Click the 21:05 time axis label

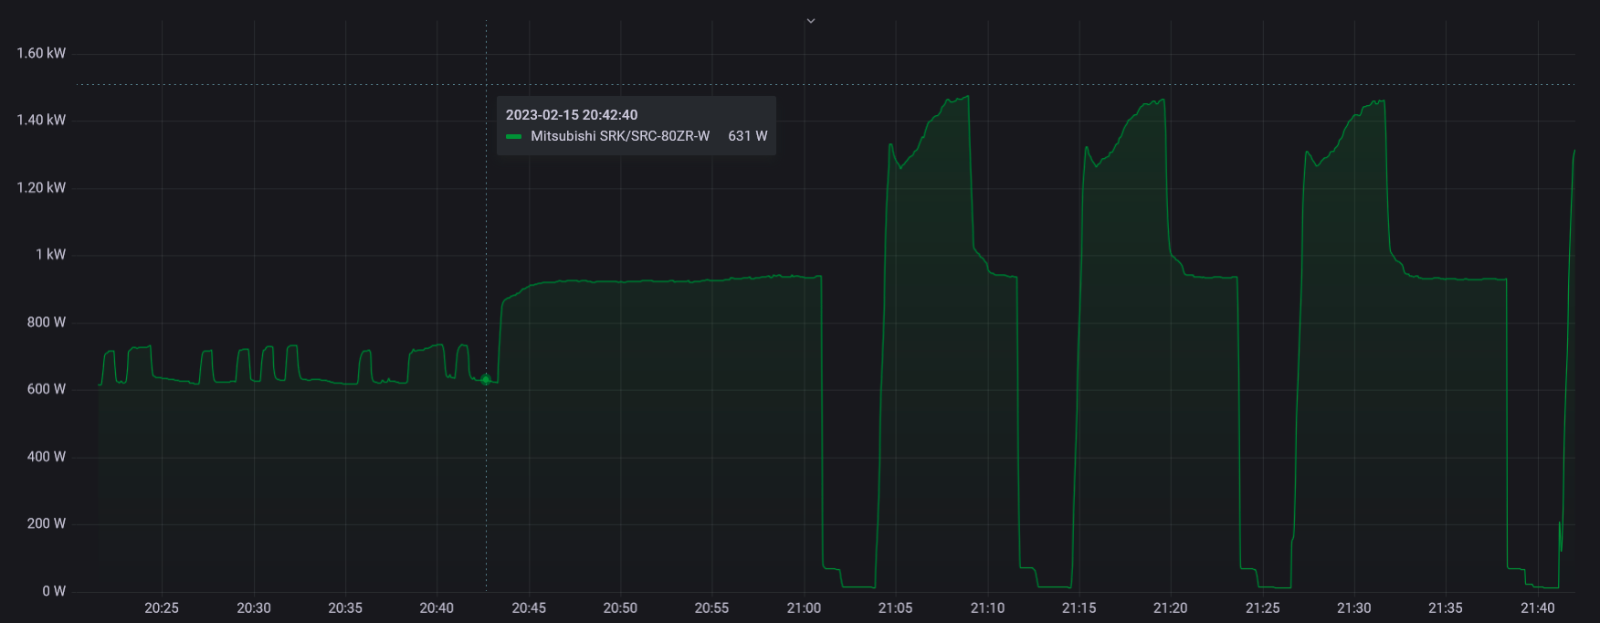pyautogui.click(x=895, y=608)
